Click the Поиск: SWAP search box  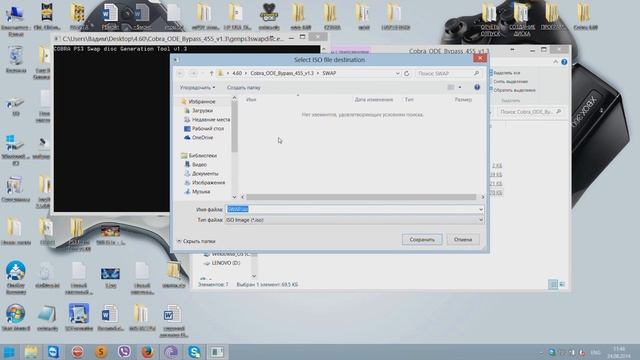click(x=448, y=73)
